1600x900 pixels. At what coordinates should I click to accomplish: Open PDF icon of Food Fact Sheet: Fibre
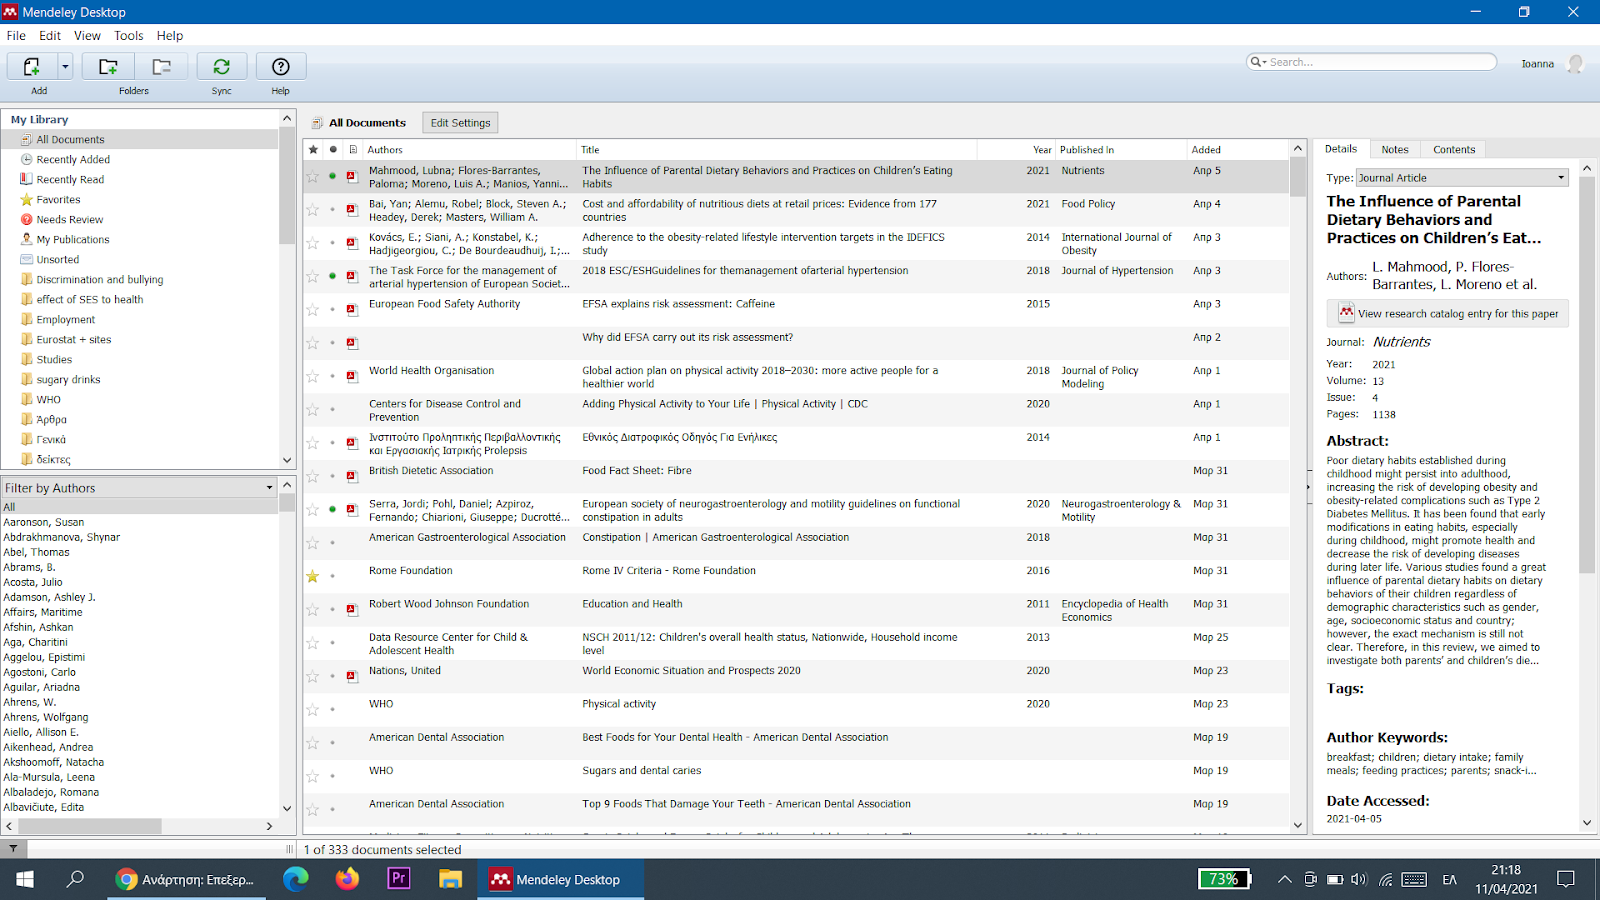point(352,477)
